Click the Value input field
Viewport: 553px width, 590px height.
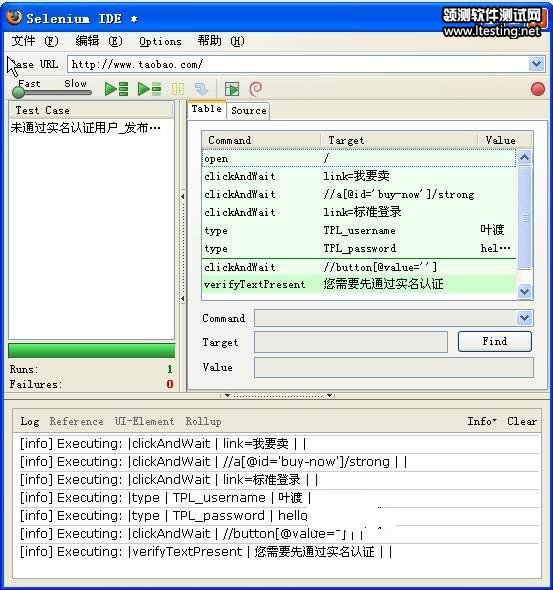393,367
